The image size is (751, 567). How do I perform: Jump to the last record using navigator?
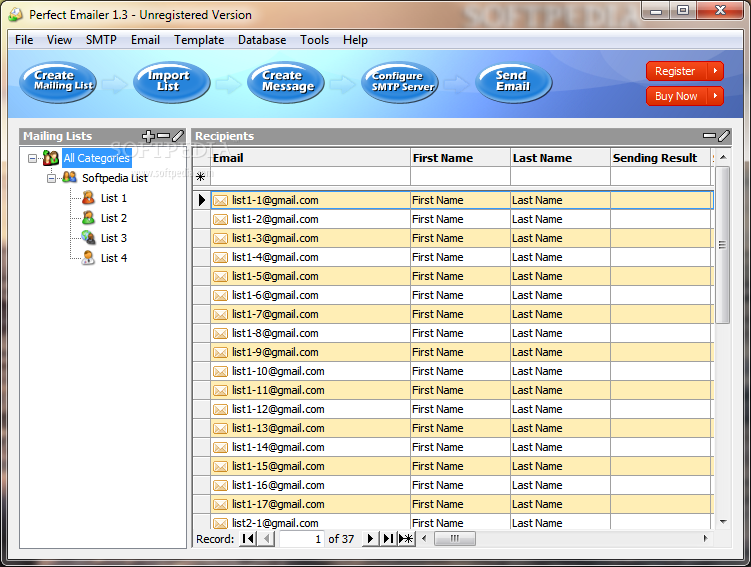388,539
